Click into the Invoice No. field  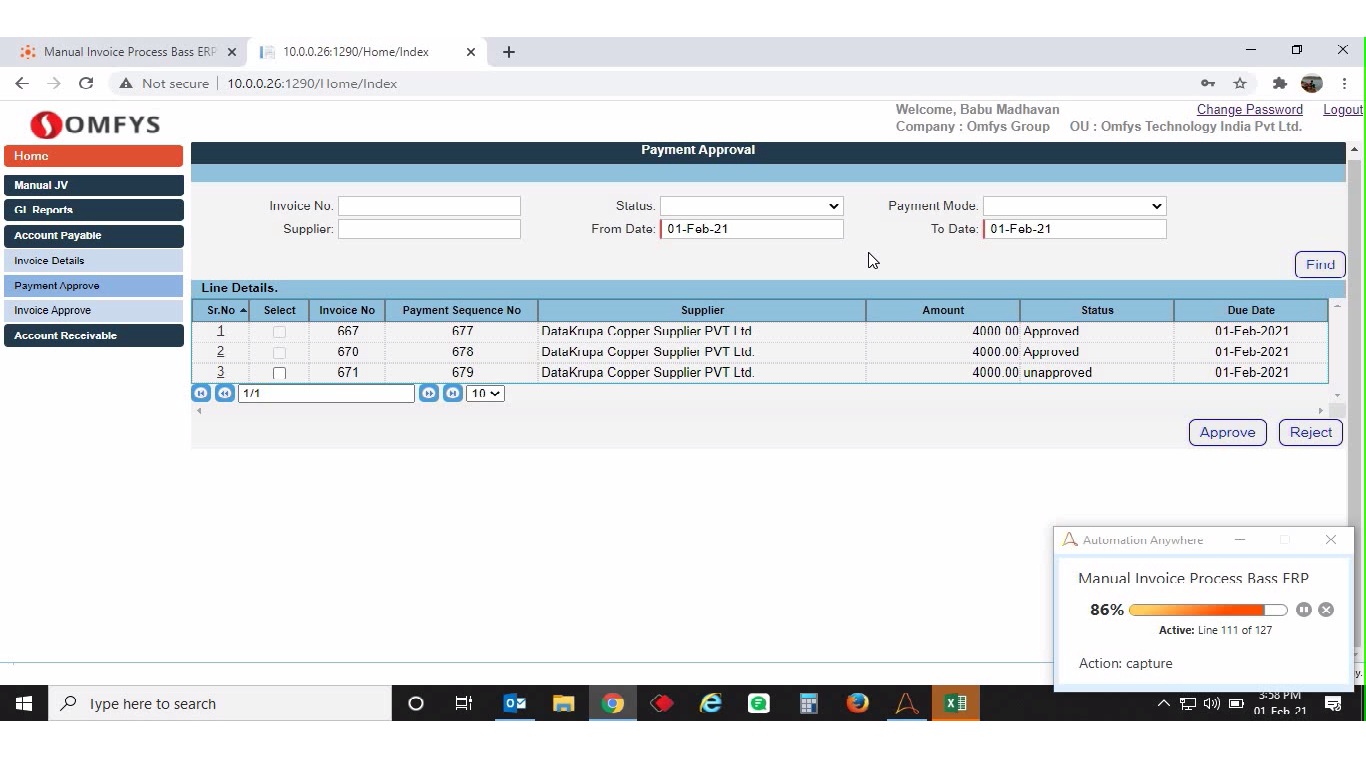click(429, 206)
